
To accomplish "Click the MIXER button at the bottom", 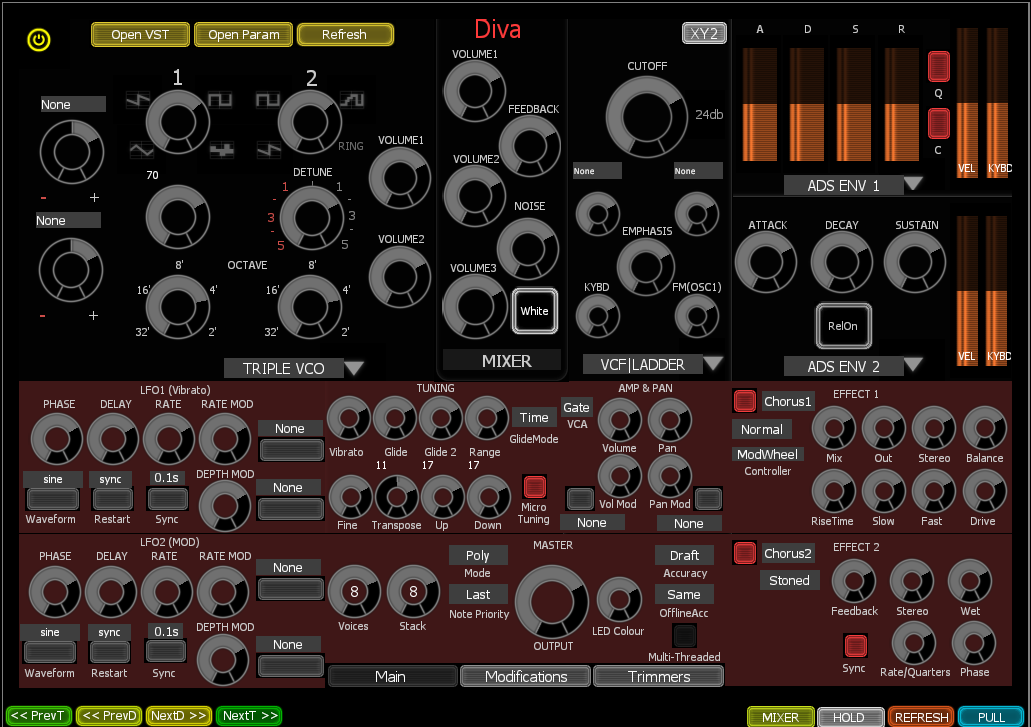I will coord(780,717).
